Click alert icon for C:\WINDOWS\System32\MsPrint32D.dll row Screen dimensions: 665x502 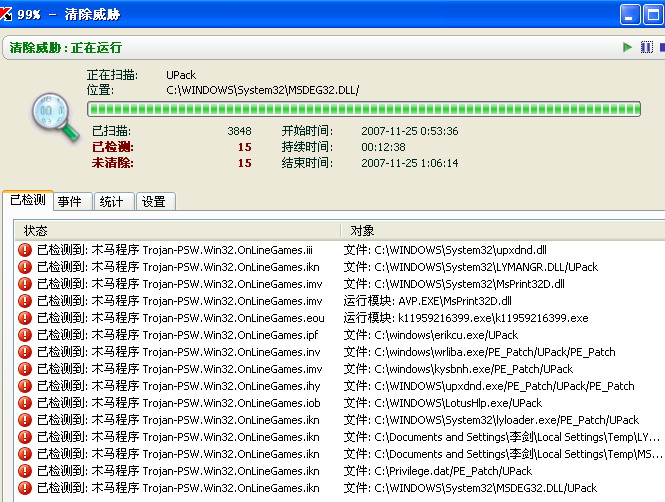point(25,284)
